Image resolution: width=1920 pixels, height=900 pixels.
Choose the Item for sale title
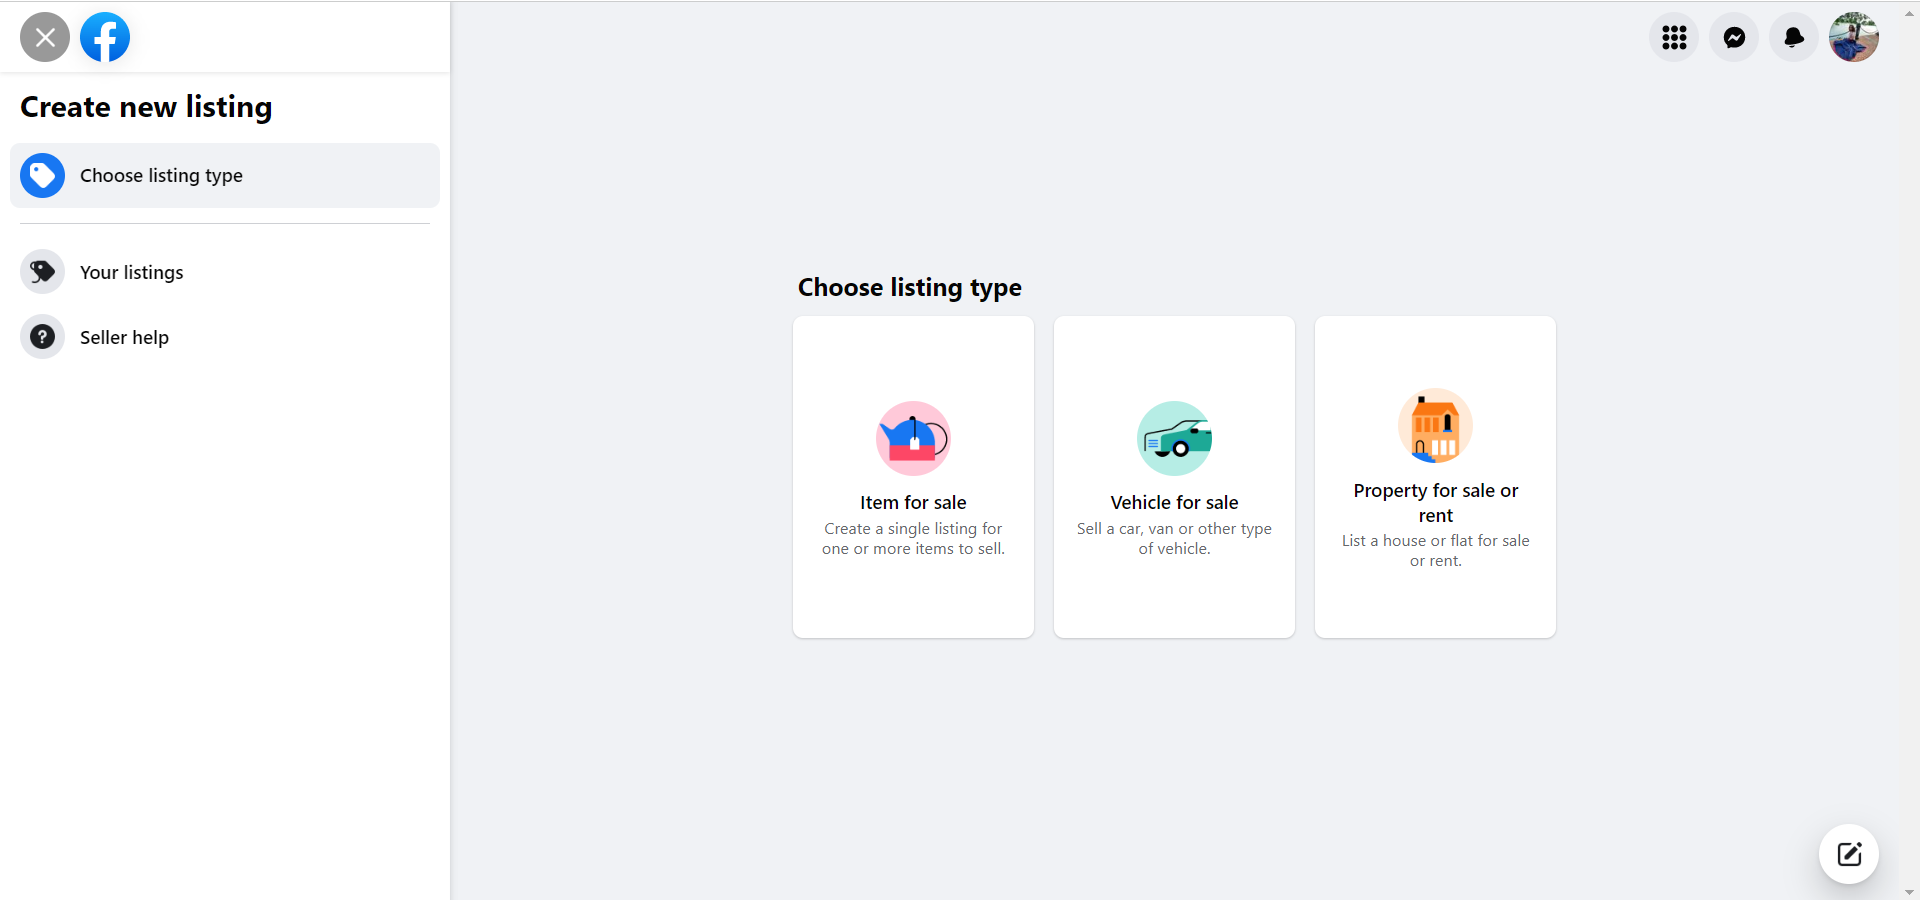pyautogui.click(x=913, y=503)
